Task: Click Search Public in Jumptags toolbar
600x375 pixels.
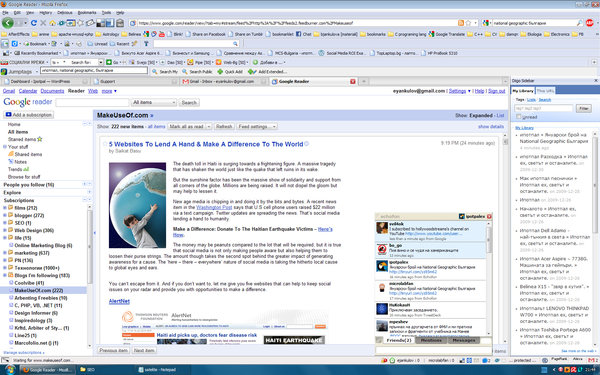Action: point(197,72)
